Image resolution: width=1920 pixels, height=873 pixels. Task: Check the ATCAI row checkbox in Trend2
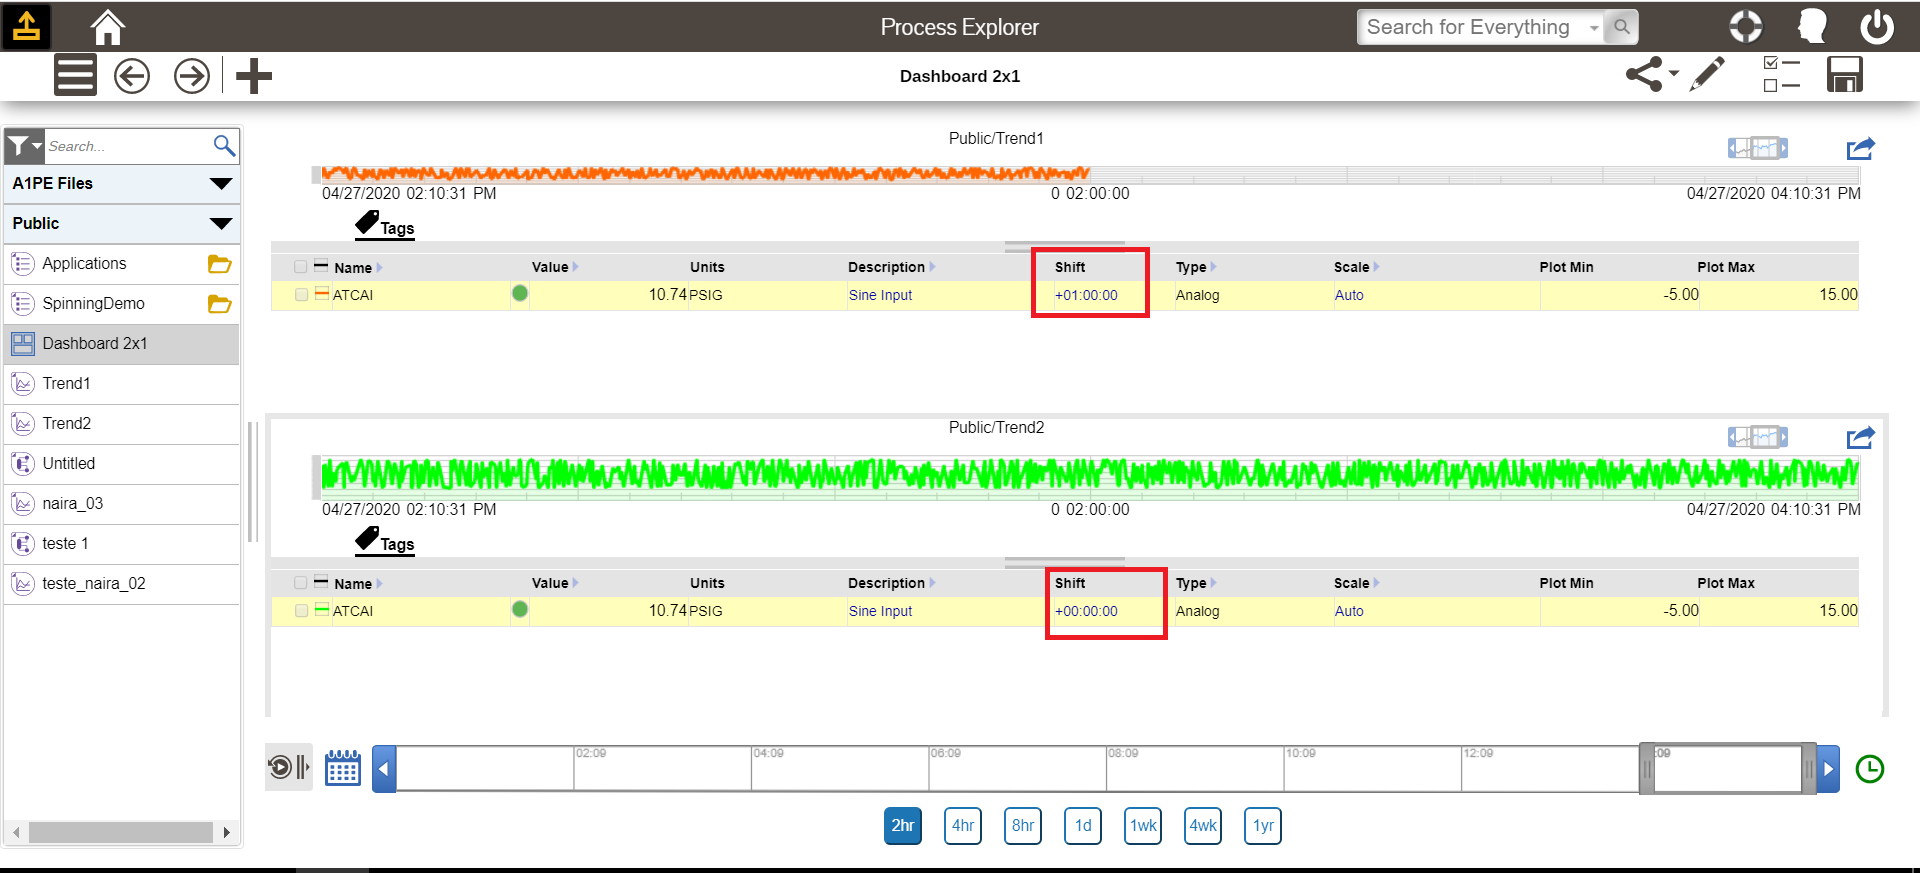point(301,611)
